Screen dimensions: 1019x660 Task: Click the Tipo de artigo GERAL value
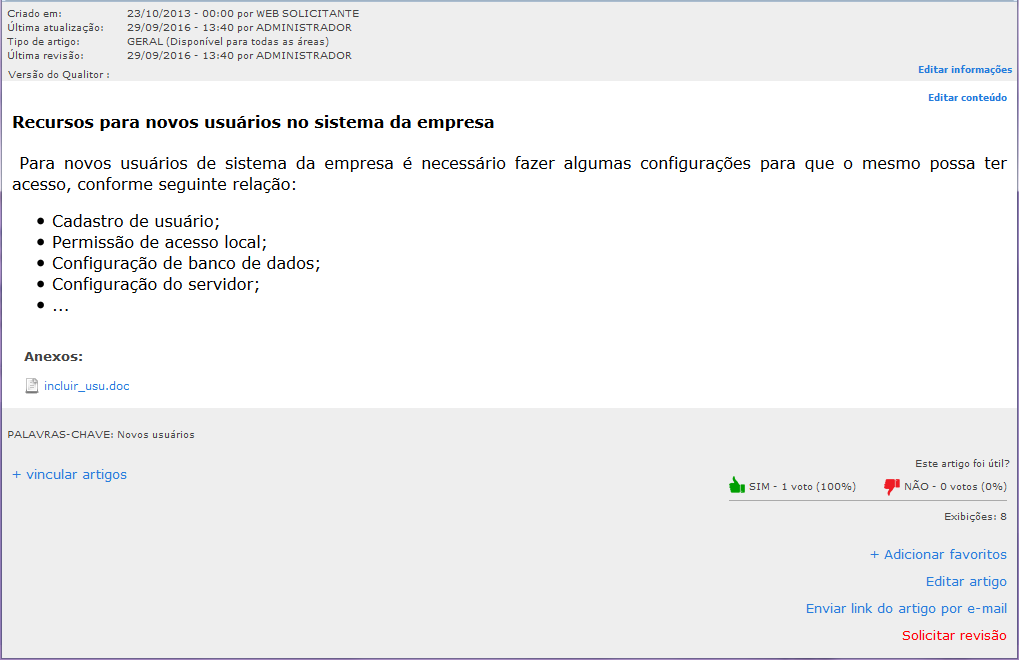pos(228,42)
